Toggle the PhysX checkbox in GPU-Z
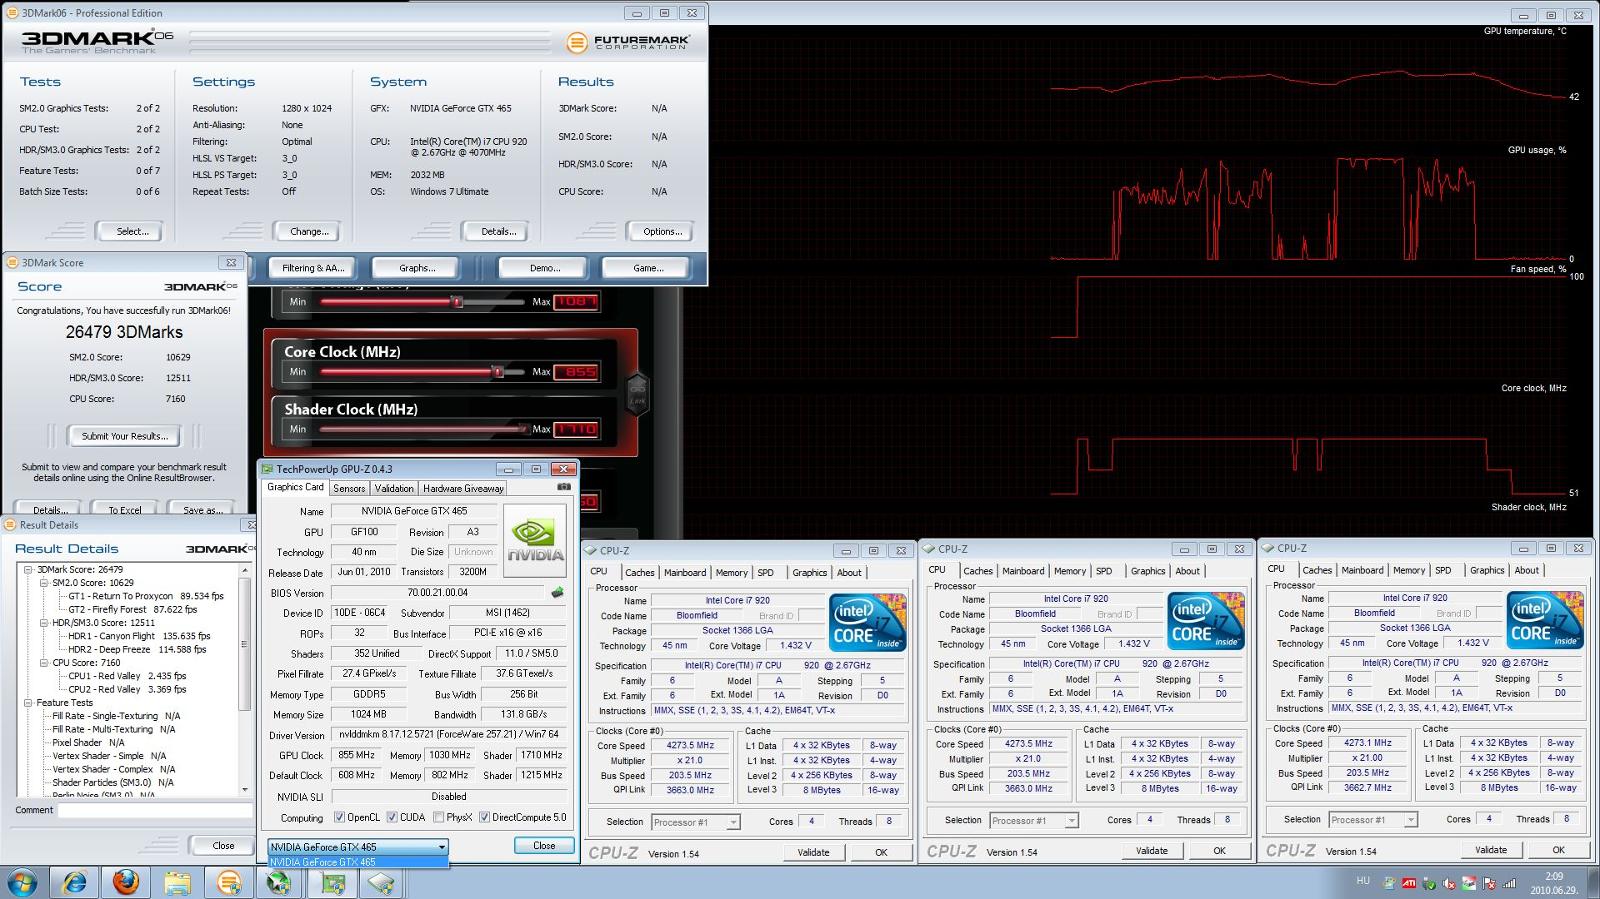 (438, 817)
